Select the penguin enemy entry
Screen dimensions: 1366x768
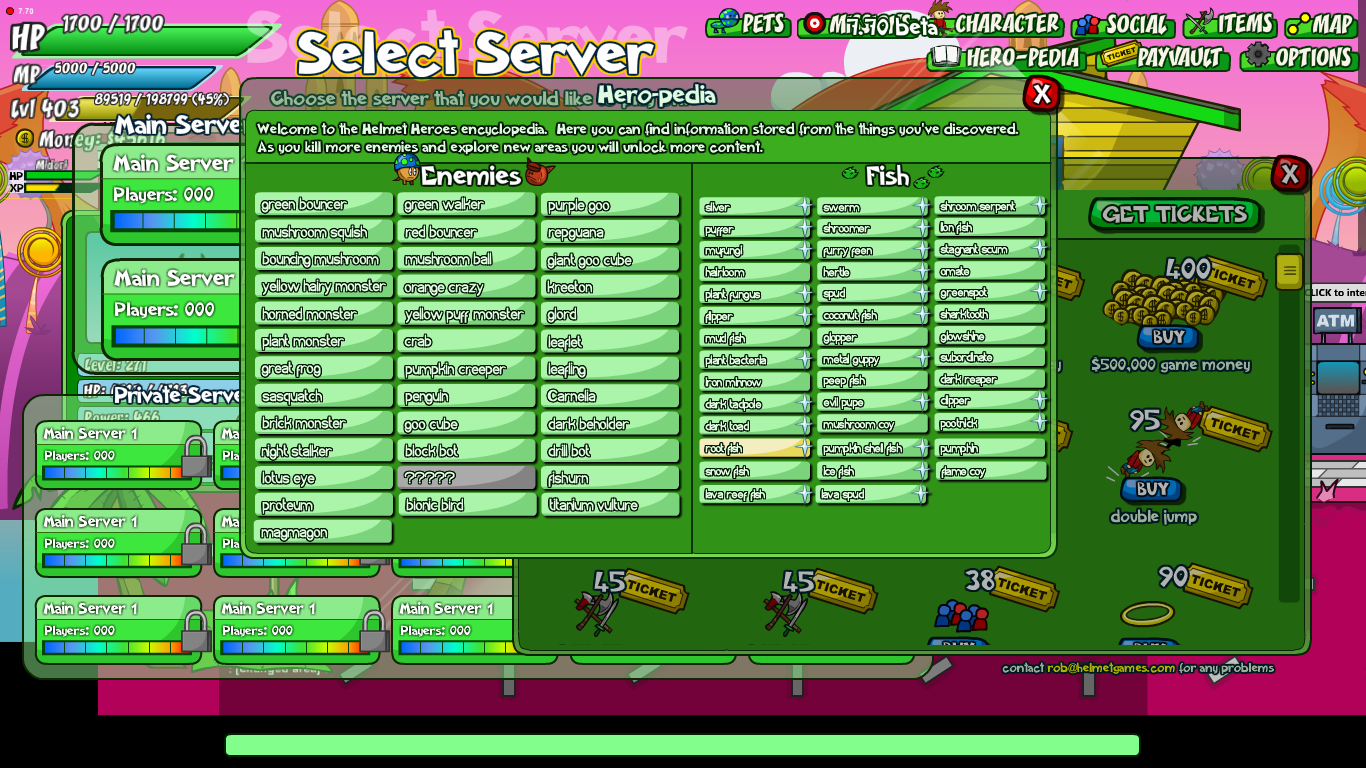[x=466, y=396]
